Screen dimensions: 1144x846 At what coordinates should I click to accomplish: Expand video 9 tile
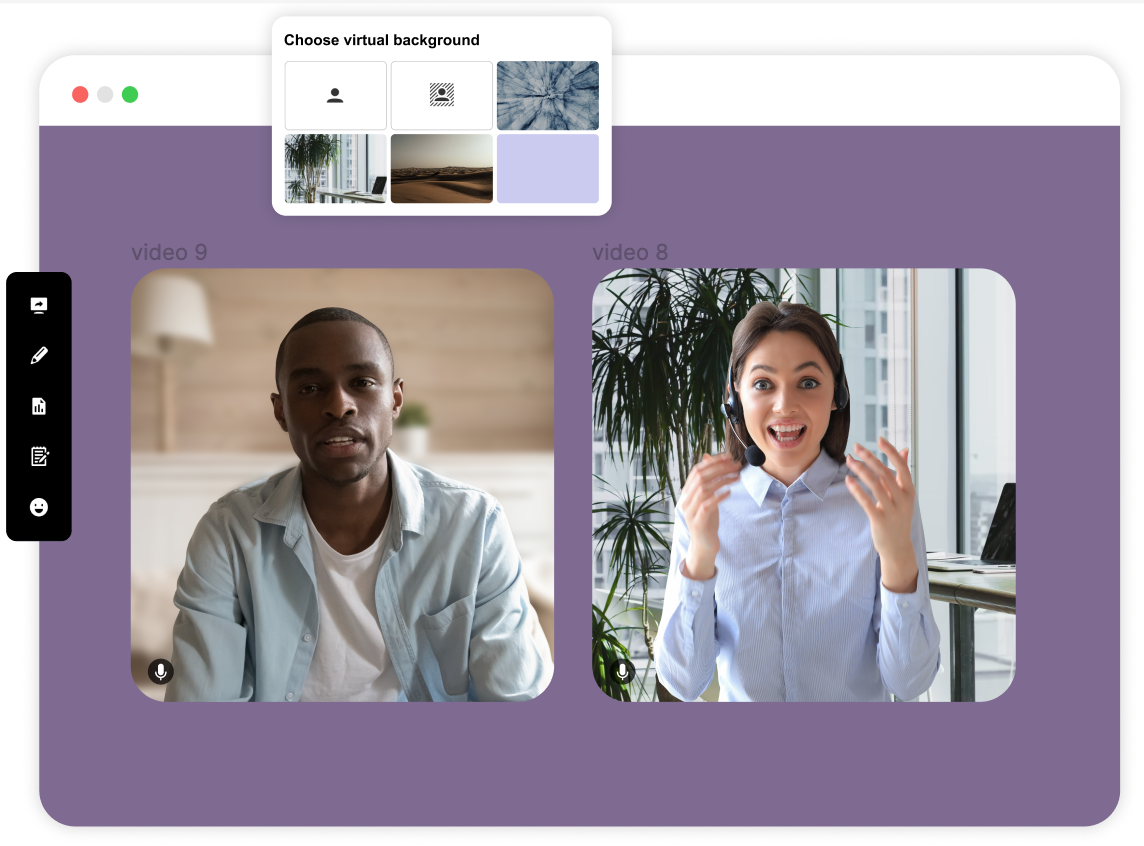(341, 484)
